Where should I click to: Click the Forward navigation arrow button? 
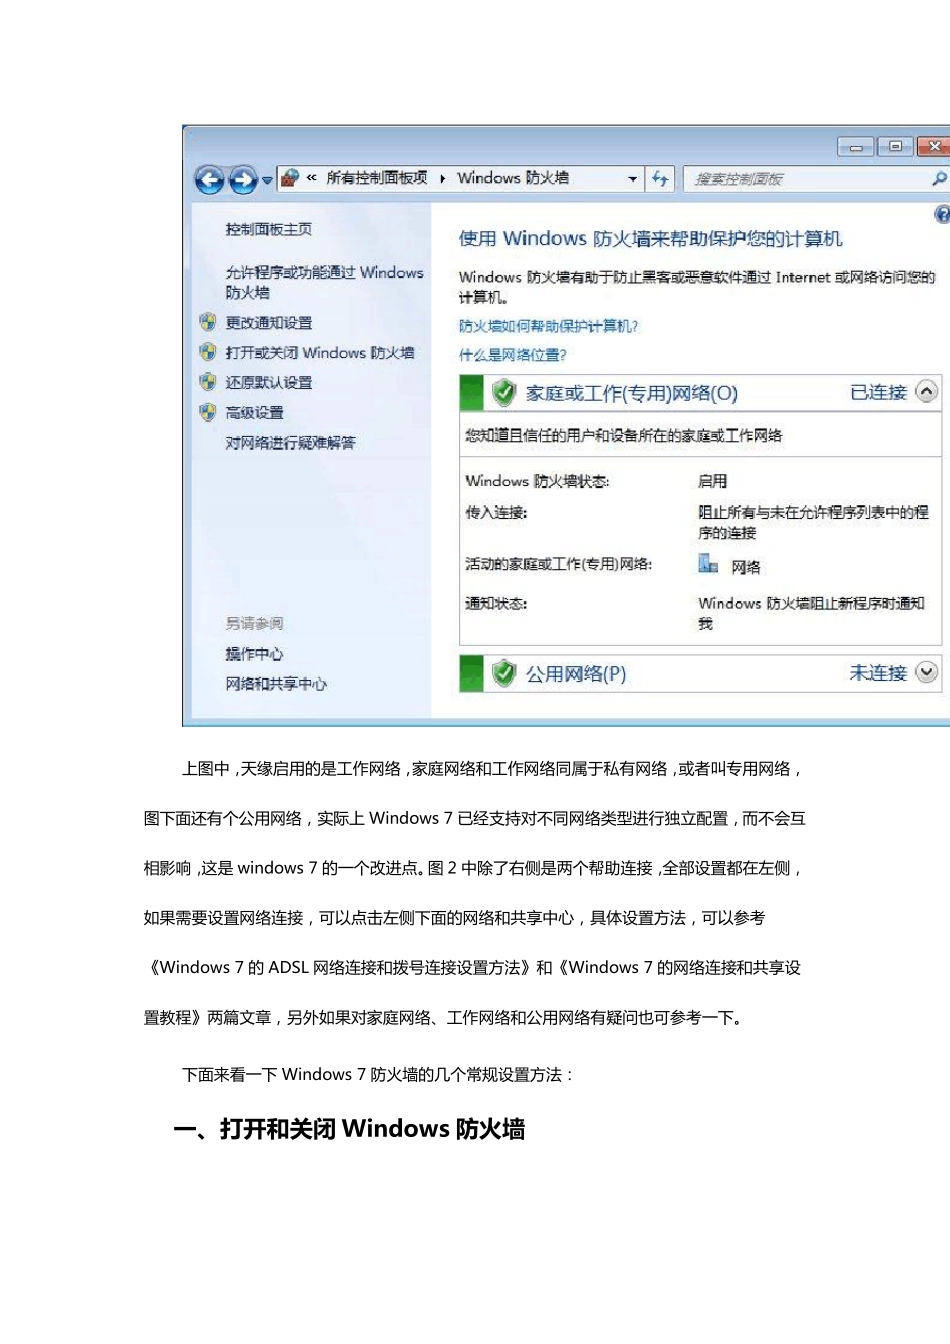click(243, 180)
